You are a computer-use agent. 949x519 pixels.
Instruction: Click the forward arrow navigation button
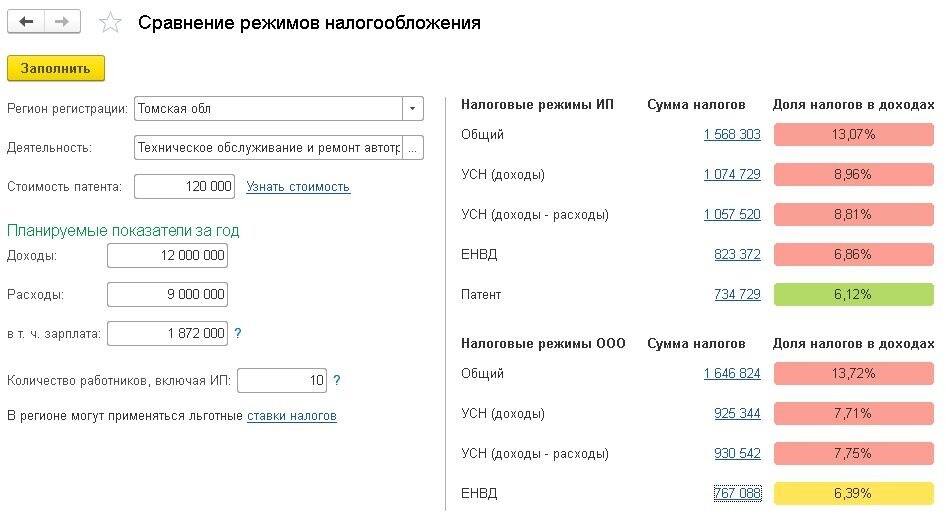point(62,22)
